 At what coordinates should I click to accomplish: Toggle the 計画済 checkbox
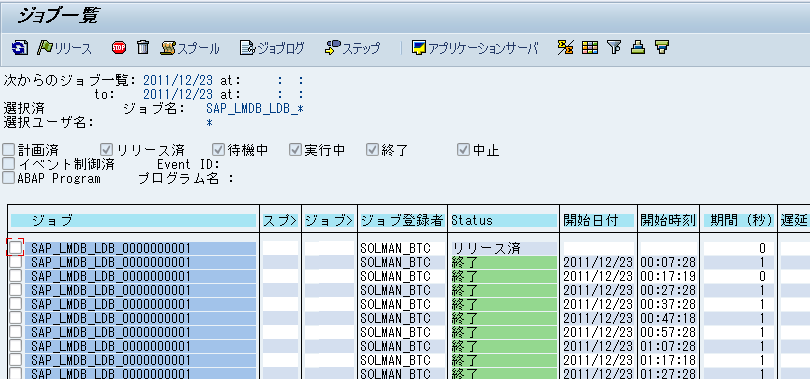(9, 150)
